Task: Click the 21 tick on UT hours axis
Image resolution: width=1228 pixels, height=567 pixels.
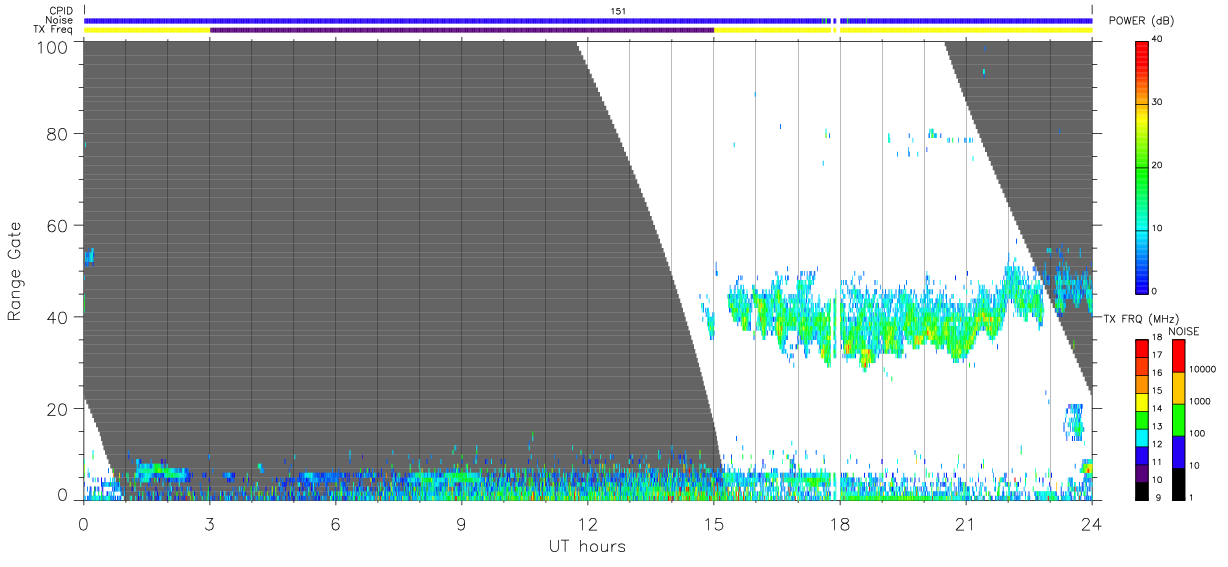Action: click(965, 523)
